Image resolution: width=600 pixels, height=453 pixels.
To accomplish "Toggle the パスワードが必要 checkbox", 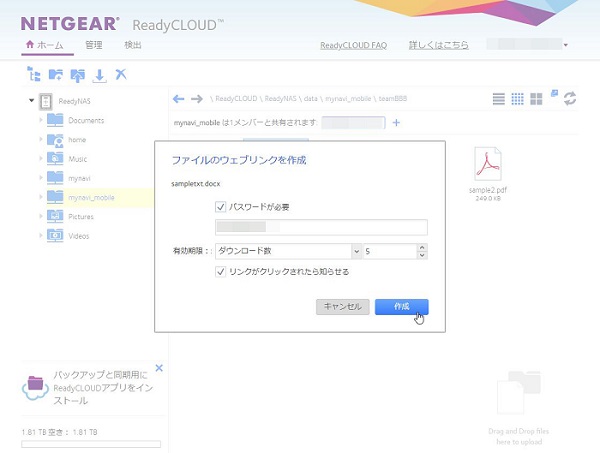I will coord(220,207).
